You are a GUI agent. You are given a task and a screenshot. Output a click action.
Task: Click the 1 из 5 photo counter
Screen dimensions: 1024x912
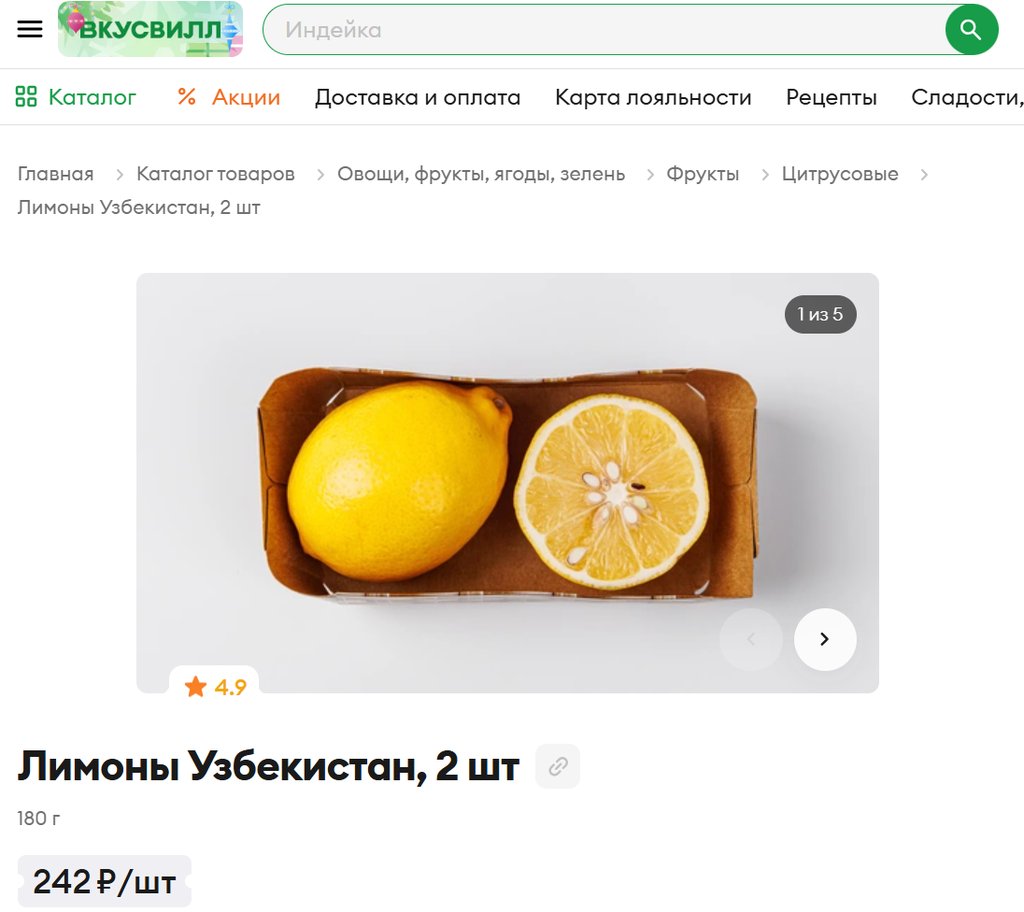(820, 314)
